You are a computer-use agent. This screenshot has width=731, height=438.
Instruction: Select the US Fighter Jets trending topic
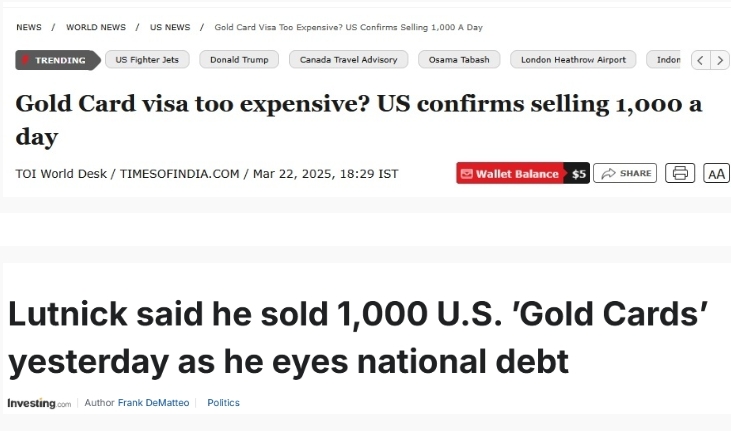[x=147, y=60]
